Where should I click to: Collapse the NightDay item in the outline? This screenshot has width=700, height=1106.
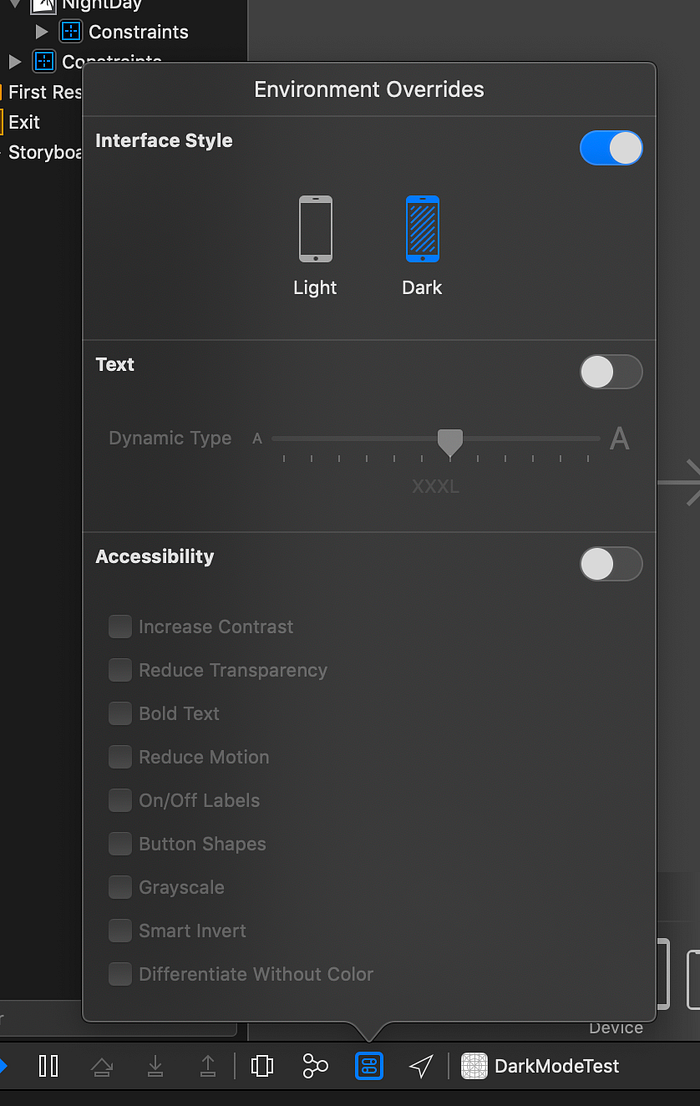point(12,4)
